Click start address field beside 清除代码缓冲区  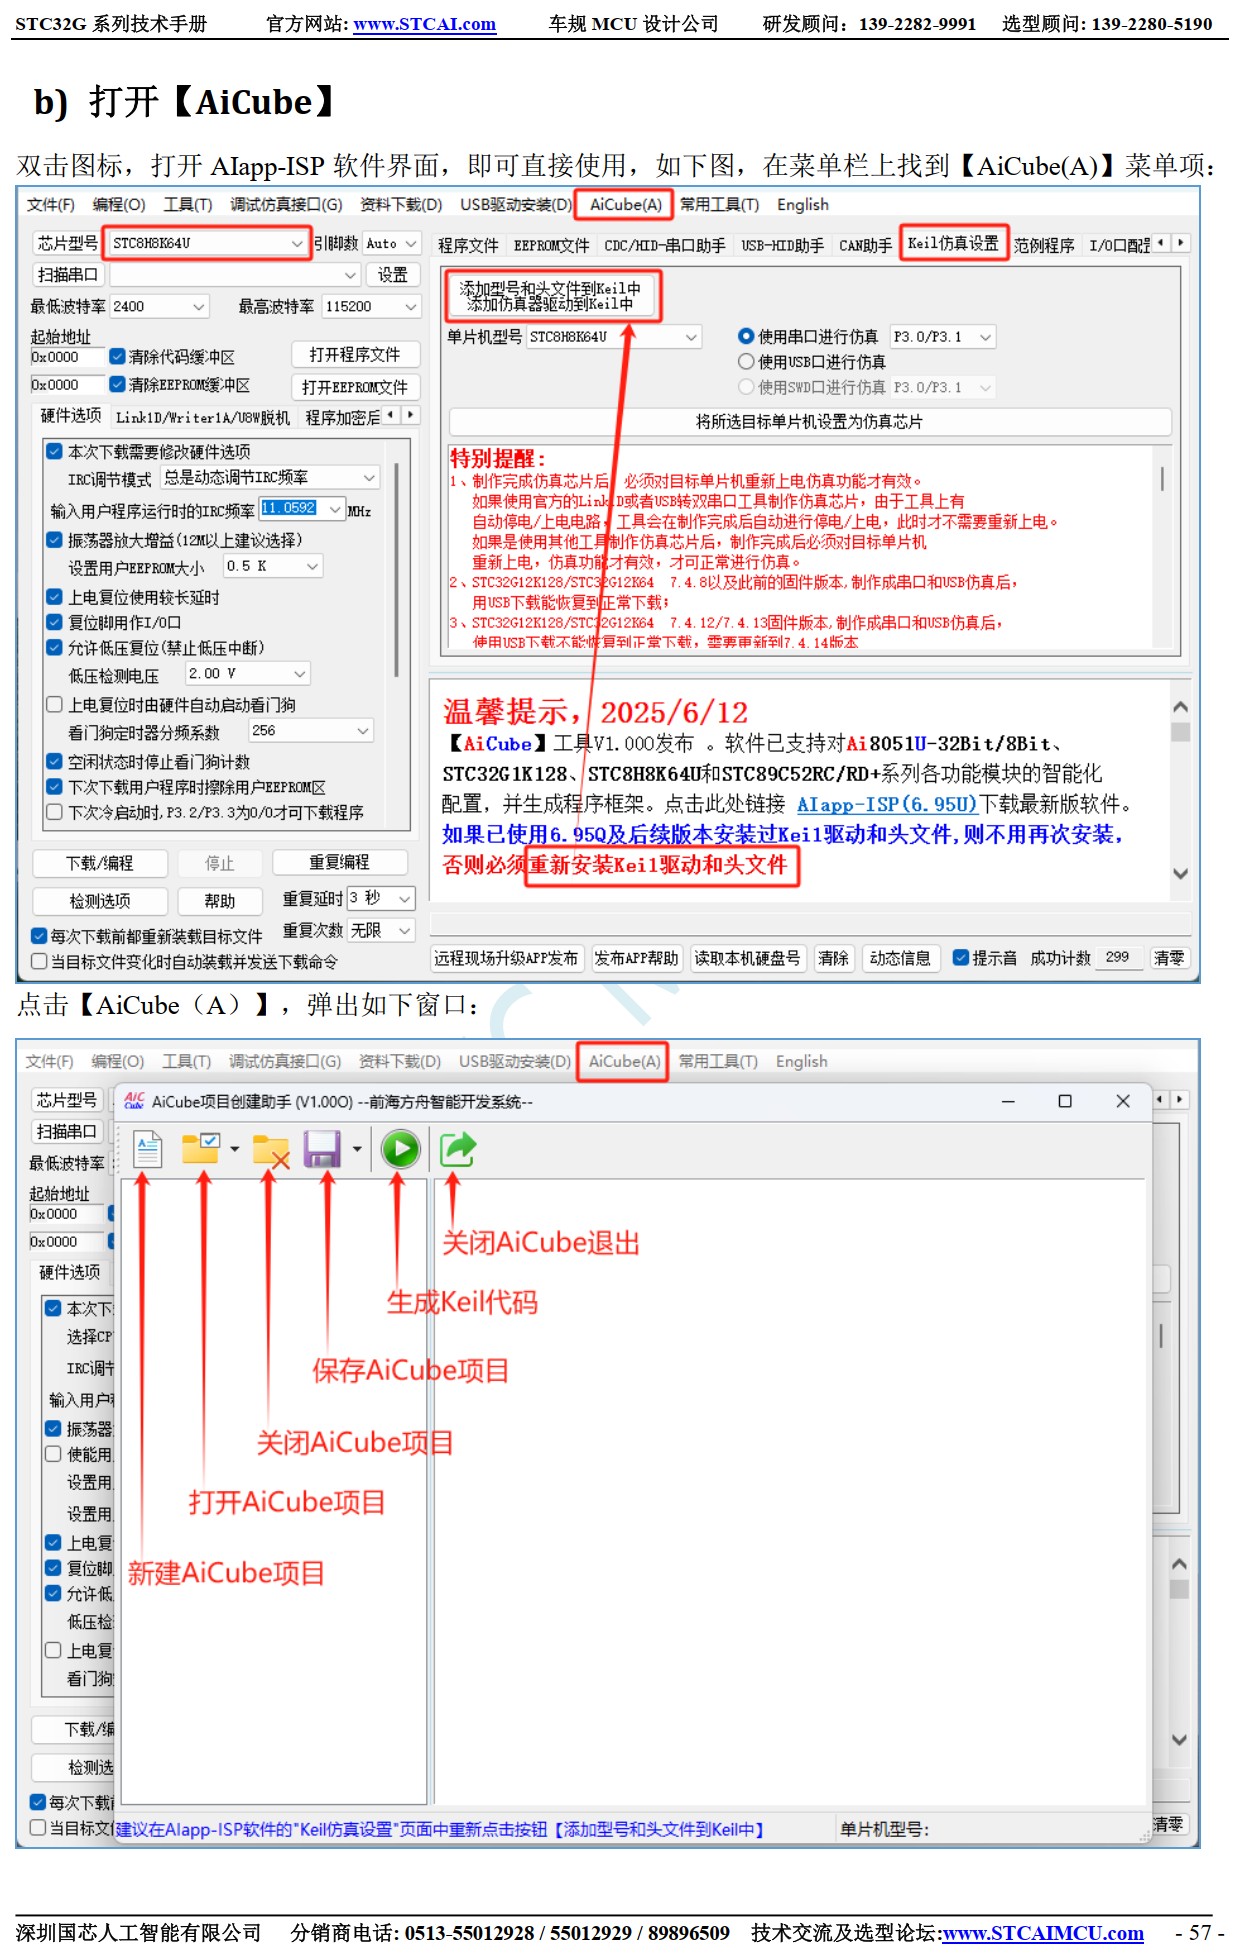(x=67, y=357)
